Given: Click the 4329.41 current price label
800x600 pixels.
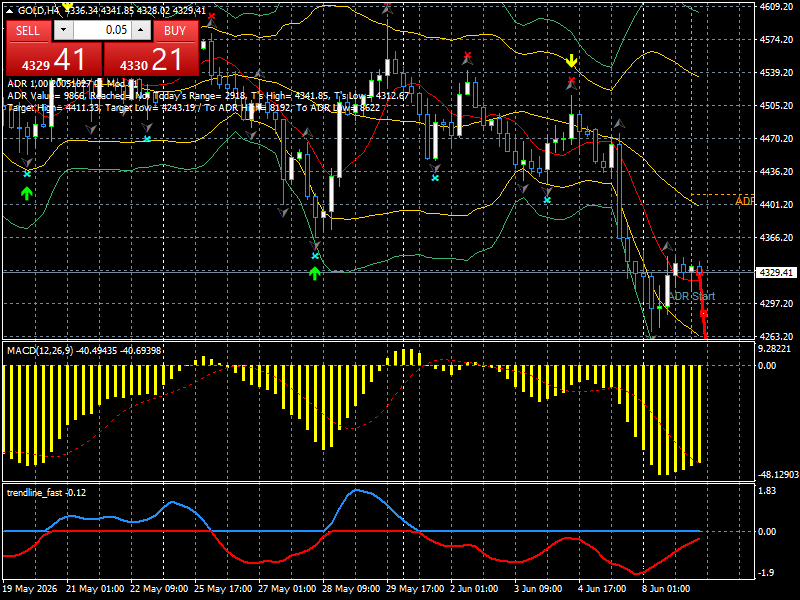Looking at the screenshot, I should coord(776,272).
